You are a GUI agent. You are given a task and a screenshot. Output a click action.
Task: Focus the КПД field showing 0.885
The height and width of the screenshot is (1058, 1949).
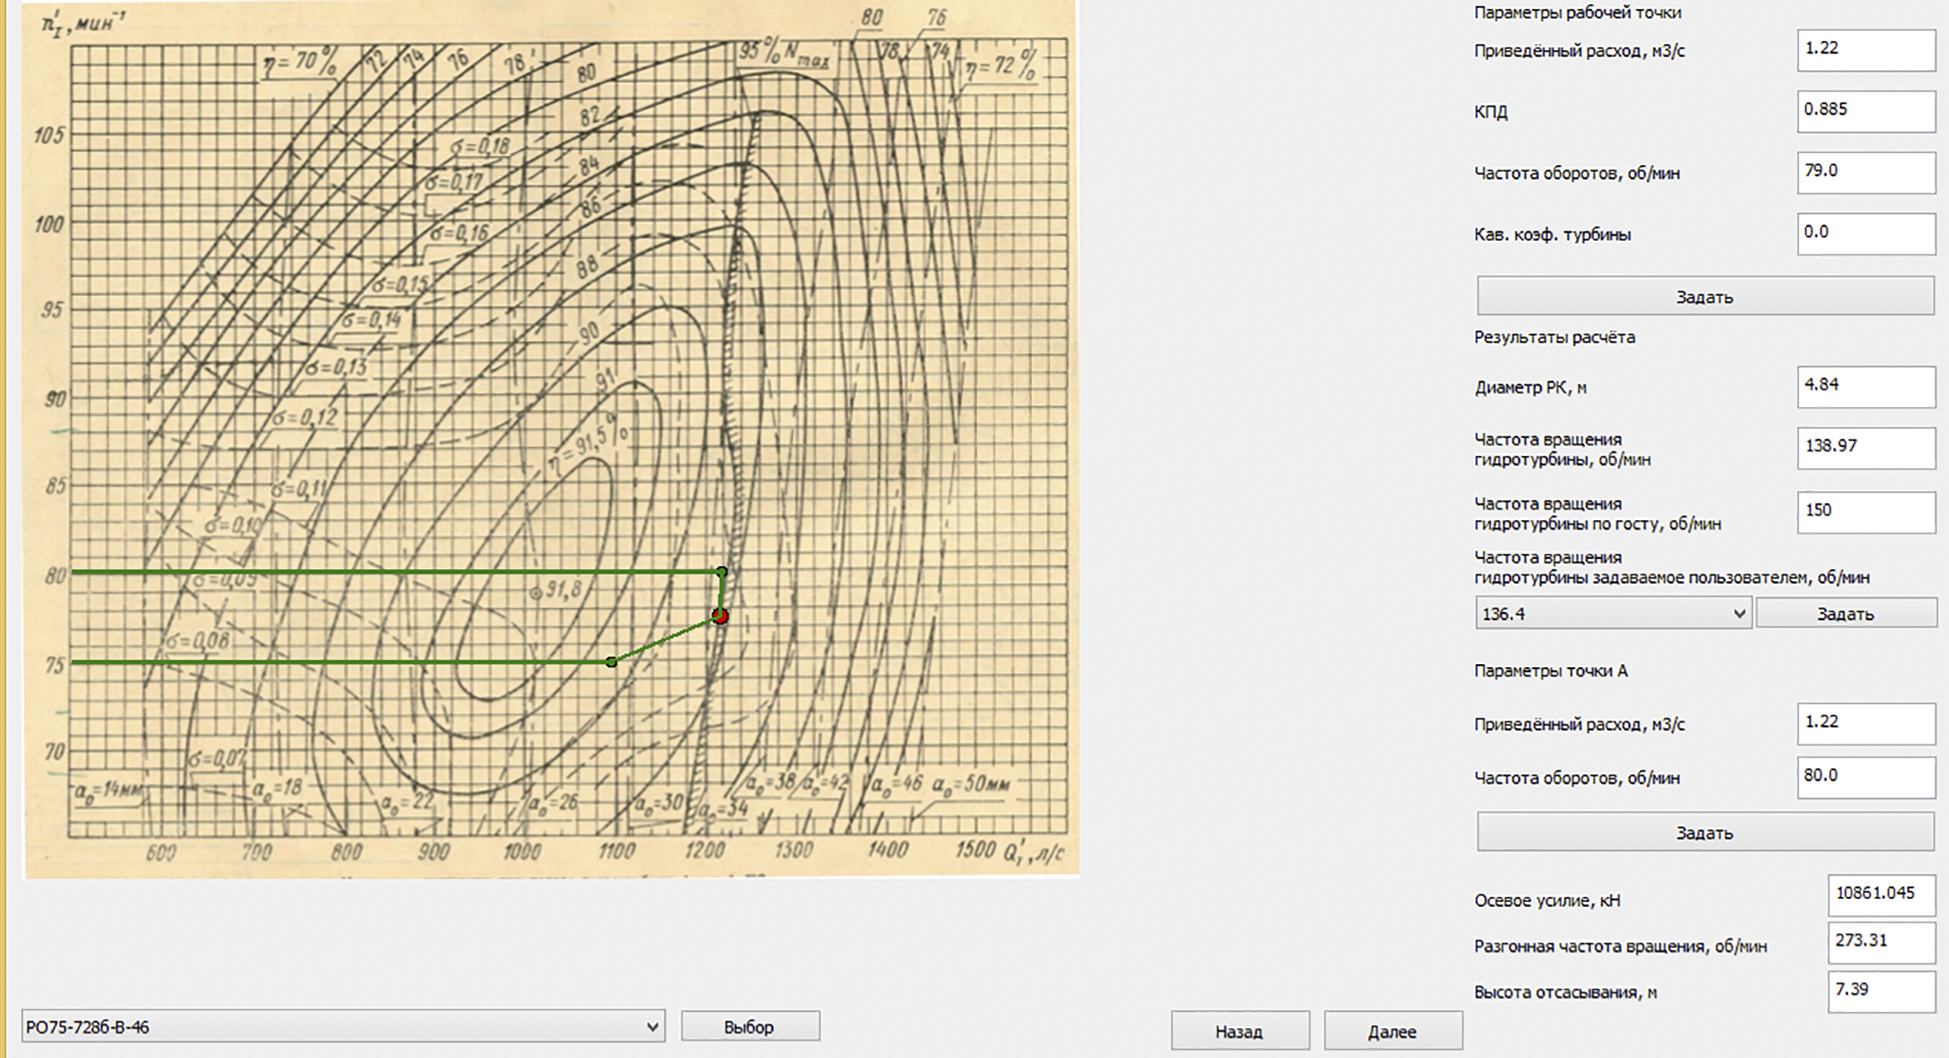(1865, 111)
